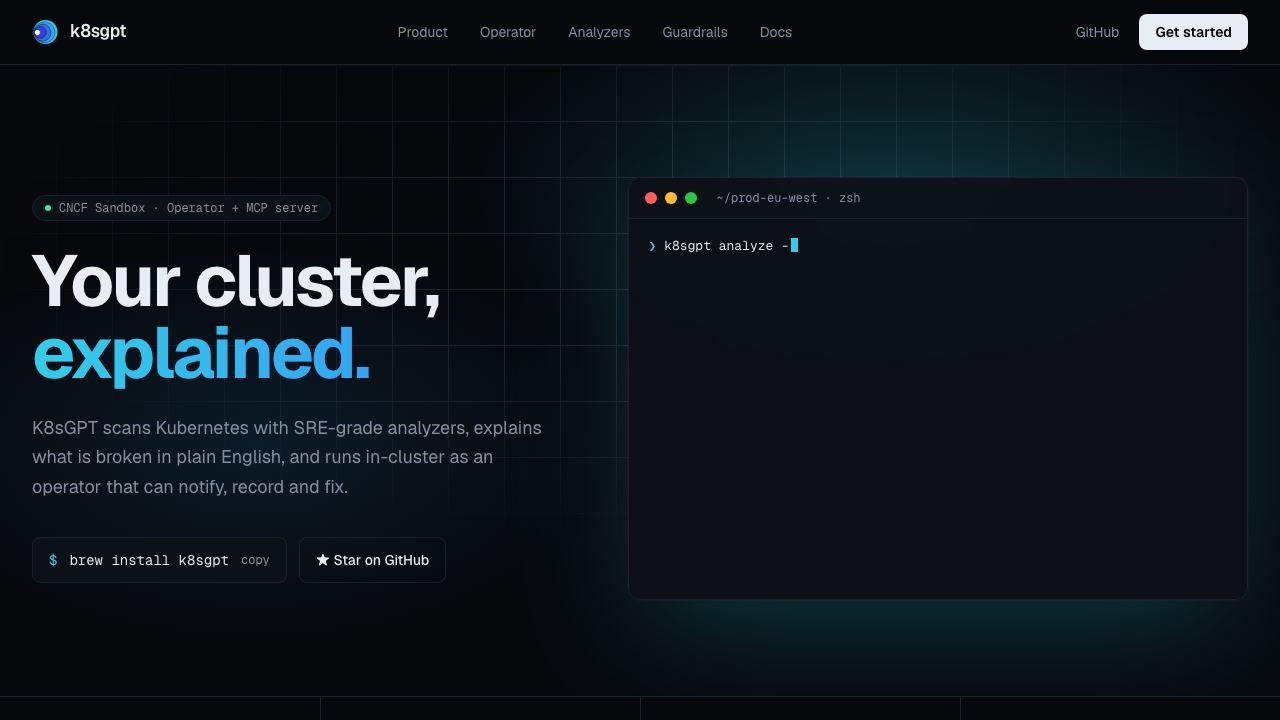1280x720 pixels.
Task: Click the explained. gradient heading
Action: point(201,355)
